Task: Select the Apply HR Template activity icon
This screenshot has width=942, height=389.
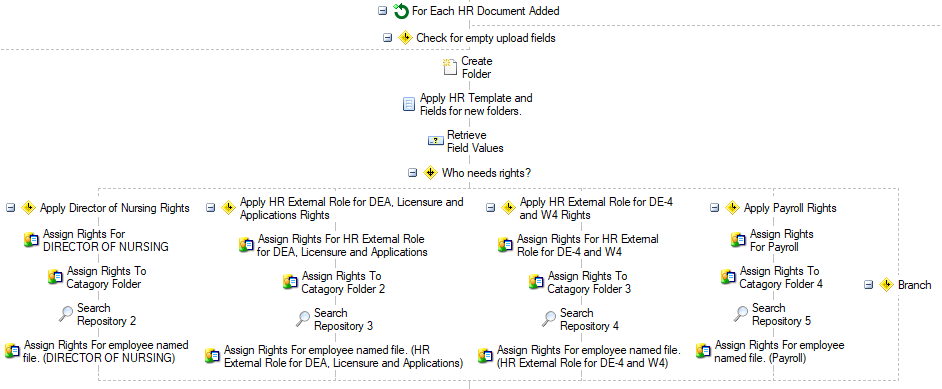Action: pos(409,104)
